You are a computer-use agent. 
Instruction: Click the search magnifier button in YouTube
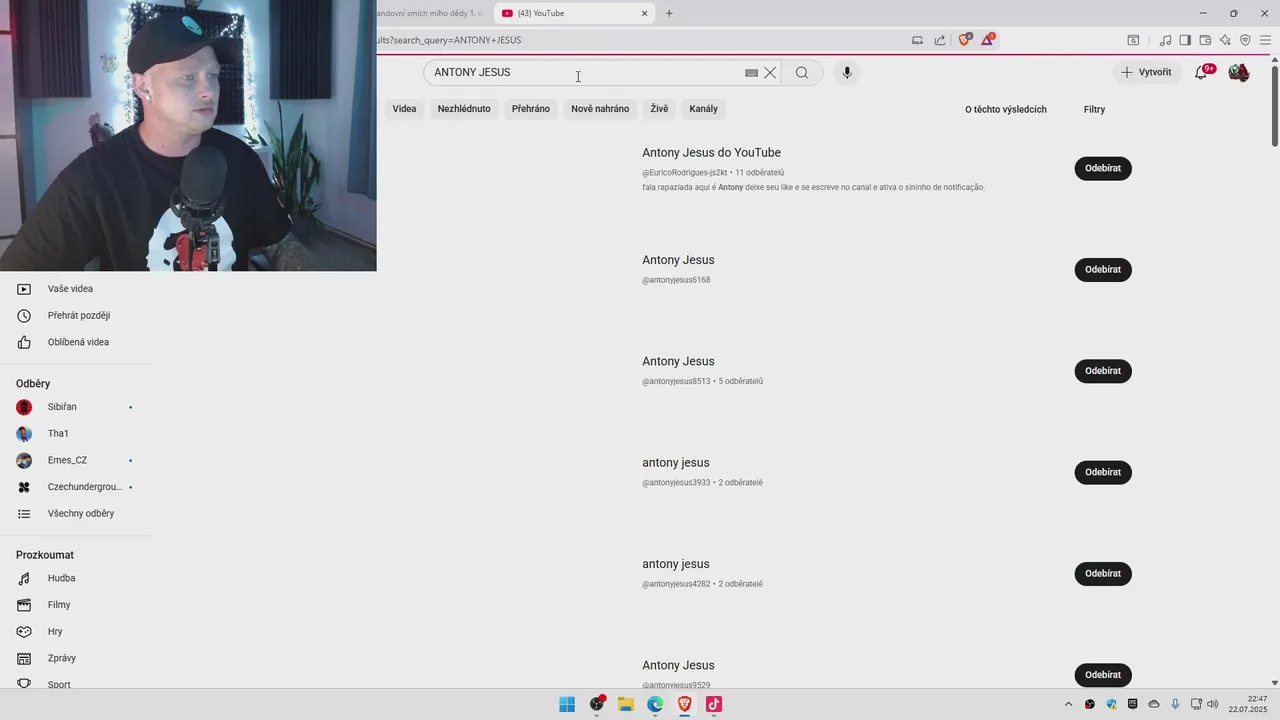tap(802, 73)
